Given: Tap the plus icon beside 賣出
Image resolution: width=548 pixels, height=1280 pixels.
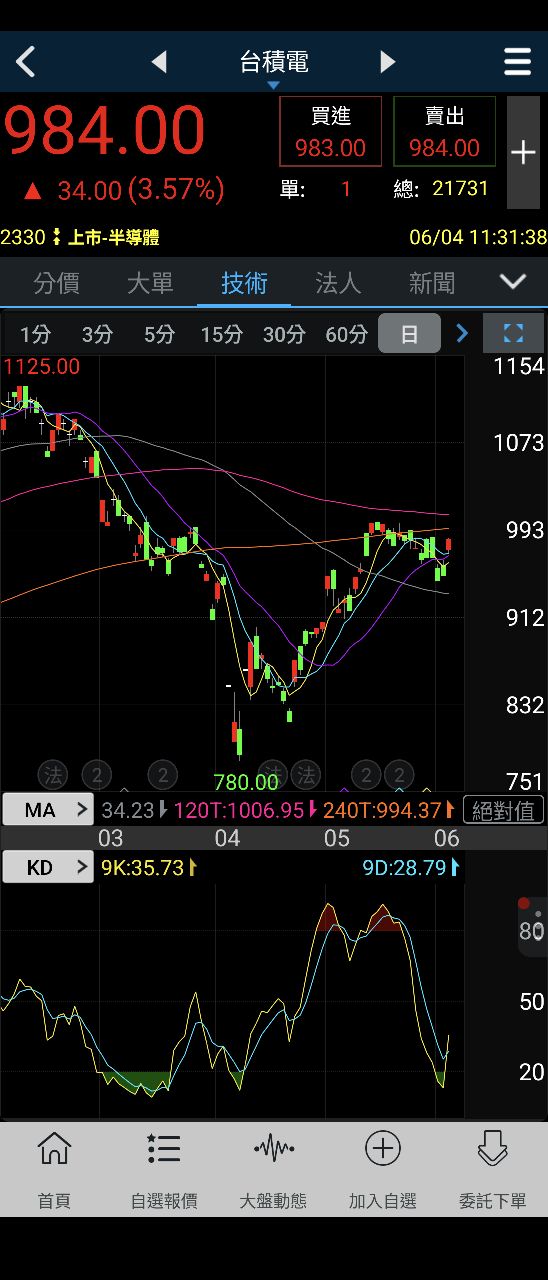Looking at the screenshot, I should click(x=523, y=153).
